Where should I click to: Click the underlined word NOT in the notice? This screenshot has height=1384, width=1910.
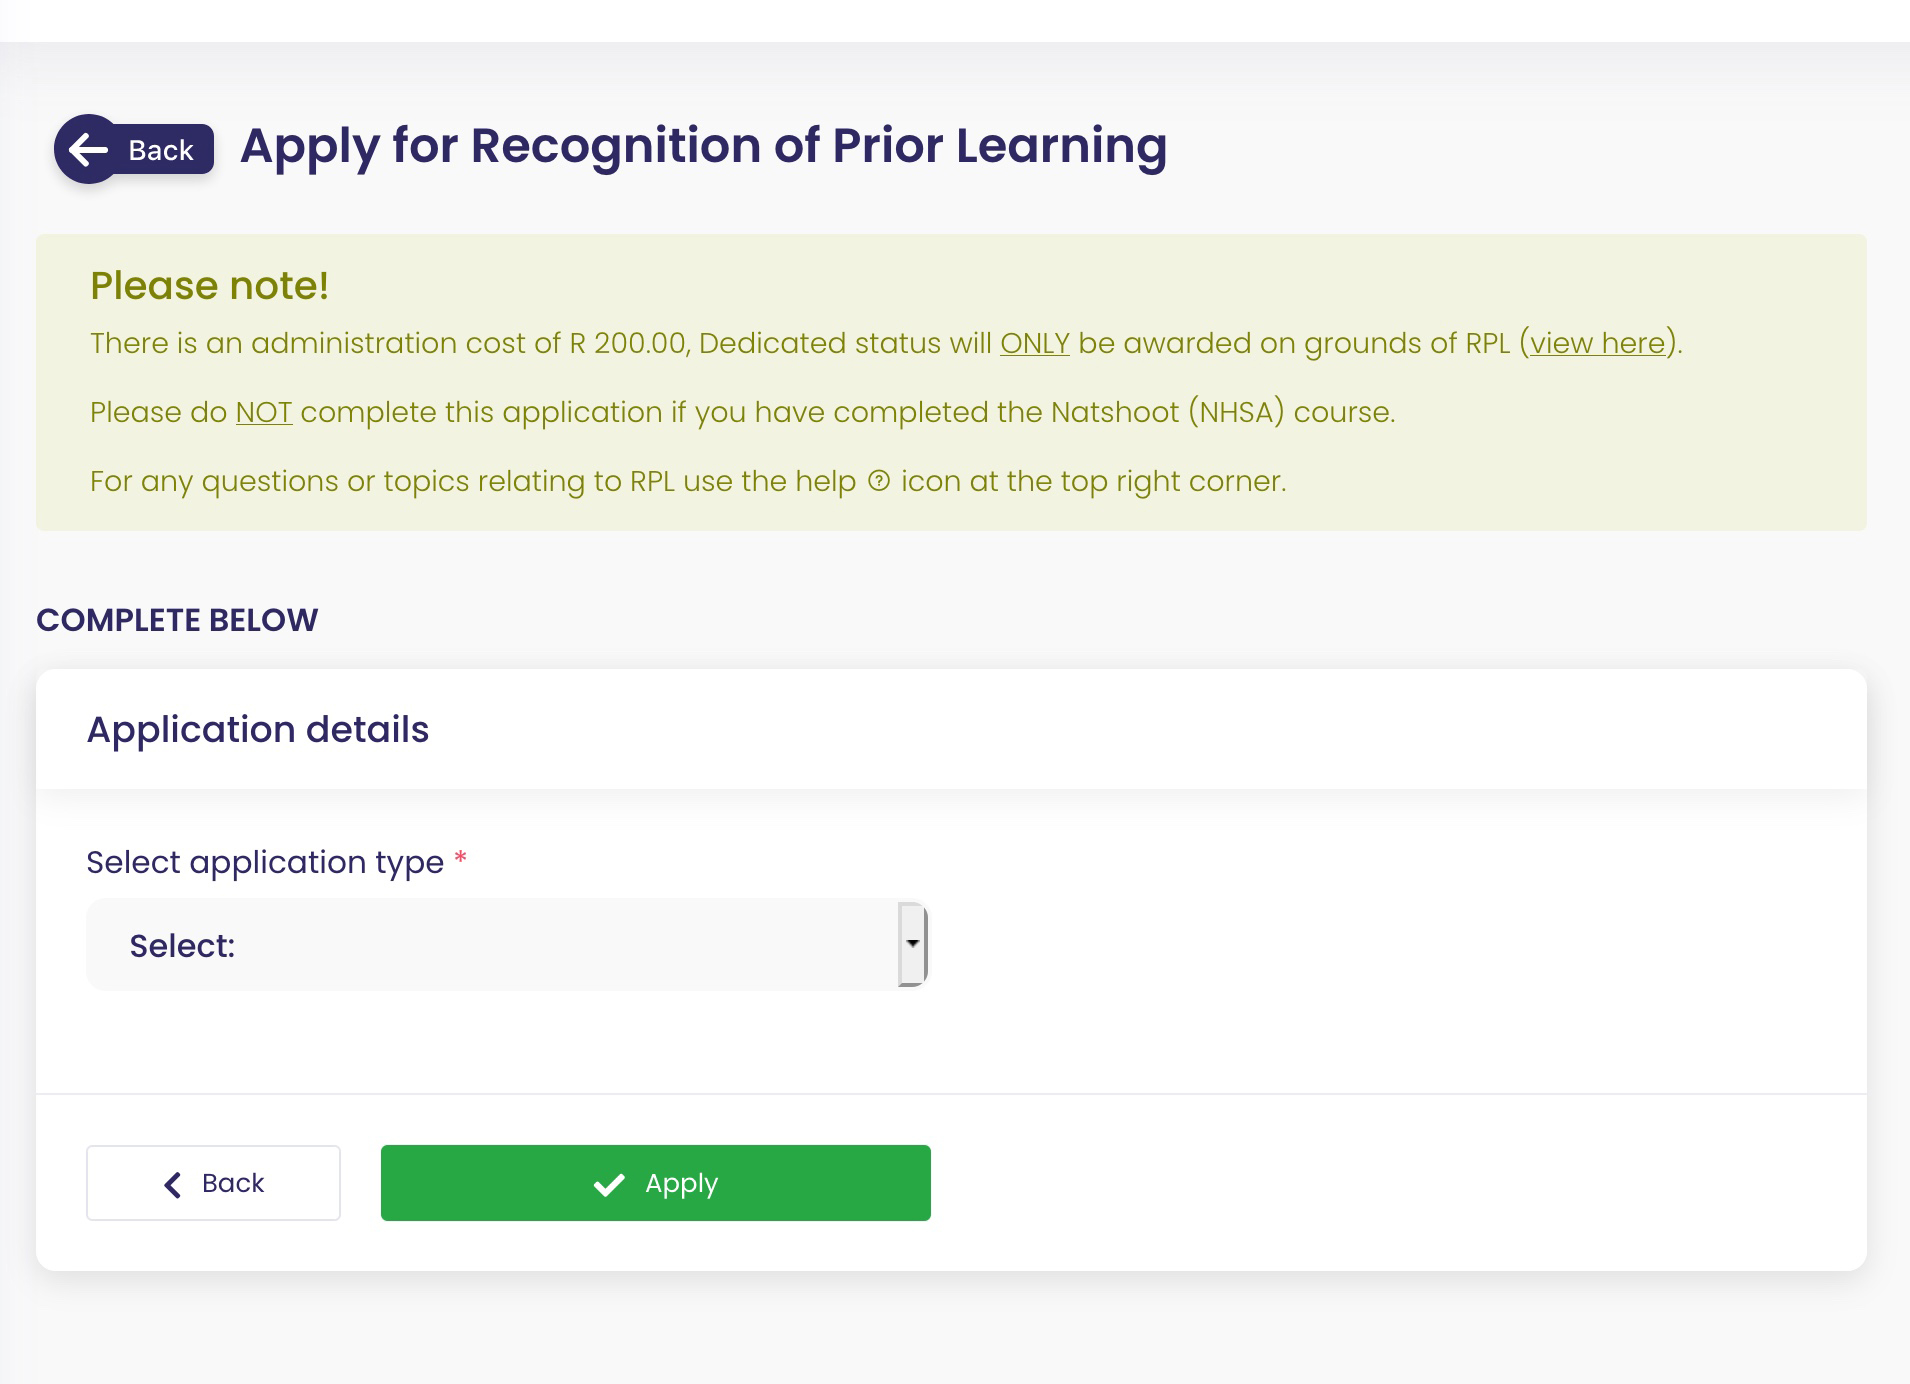pyautogui.click(x=264, y=412)
